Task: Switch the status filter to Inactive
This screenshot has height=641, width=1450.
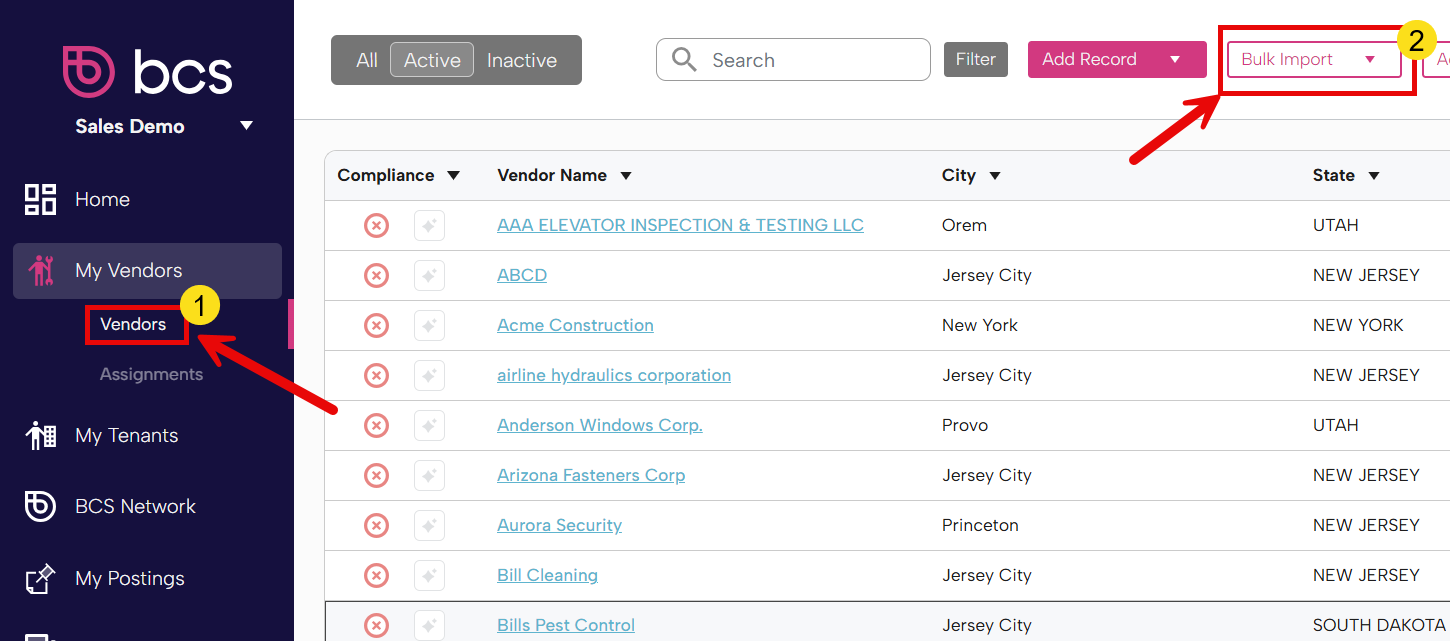Action: click(x=521, y=60)
